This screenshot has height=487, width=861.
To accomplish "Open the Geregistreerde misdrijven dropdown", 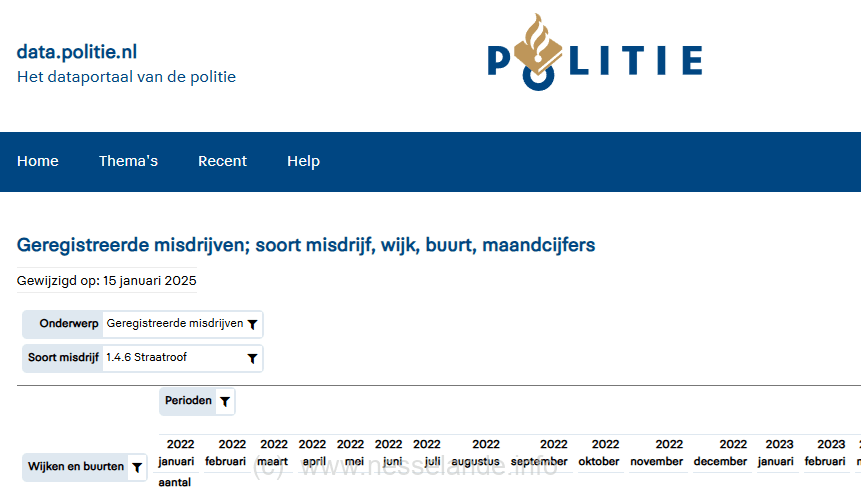I will [182, 324].
